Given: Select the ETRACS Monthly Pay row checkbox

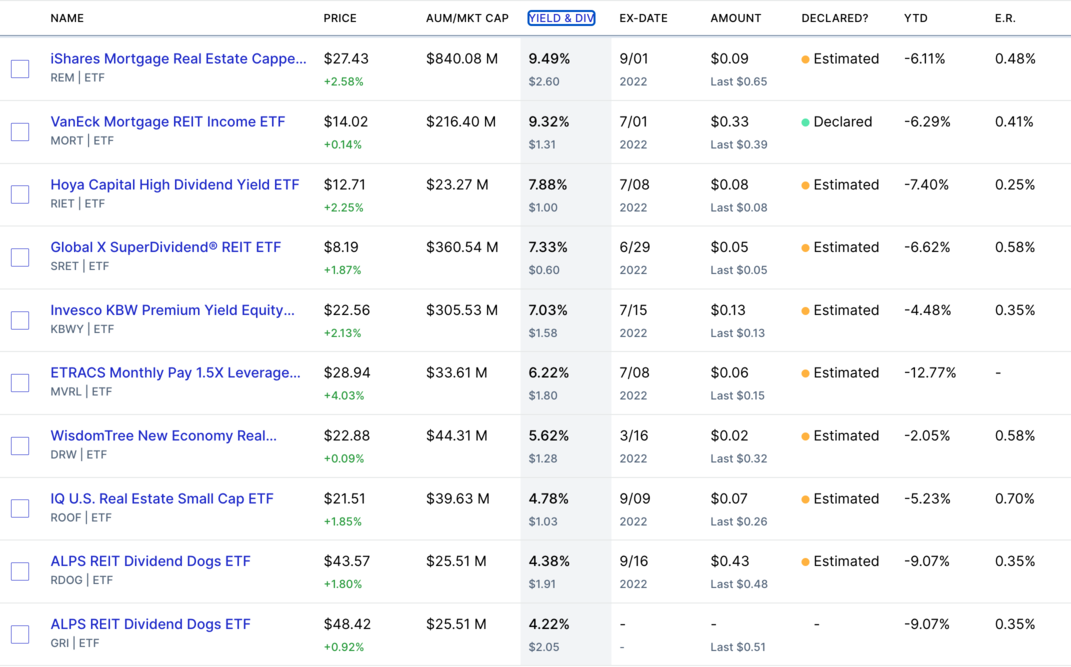Looking at the screenshot, I should point(19,382).
